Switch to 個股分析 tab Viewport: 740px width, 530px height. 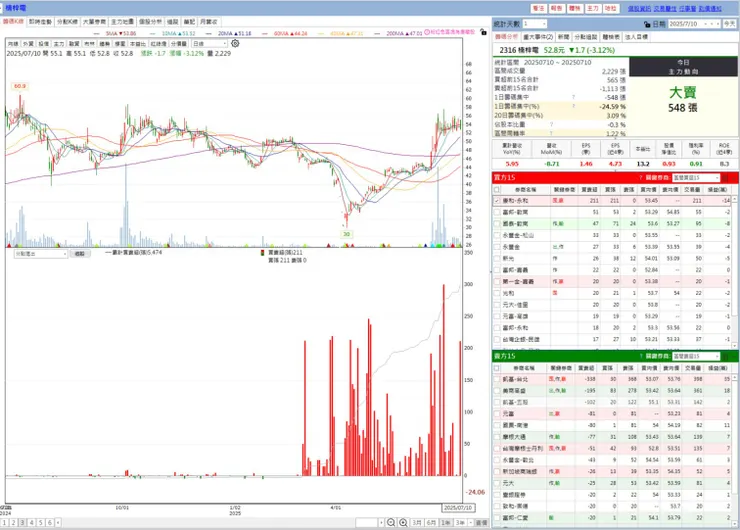point(150,22)
